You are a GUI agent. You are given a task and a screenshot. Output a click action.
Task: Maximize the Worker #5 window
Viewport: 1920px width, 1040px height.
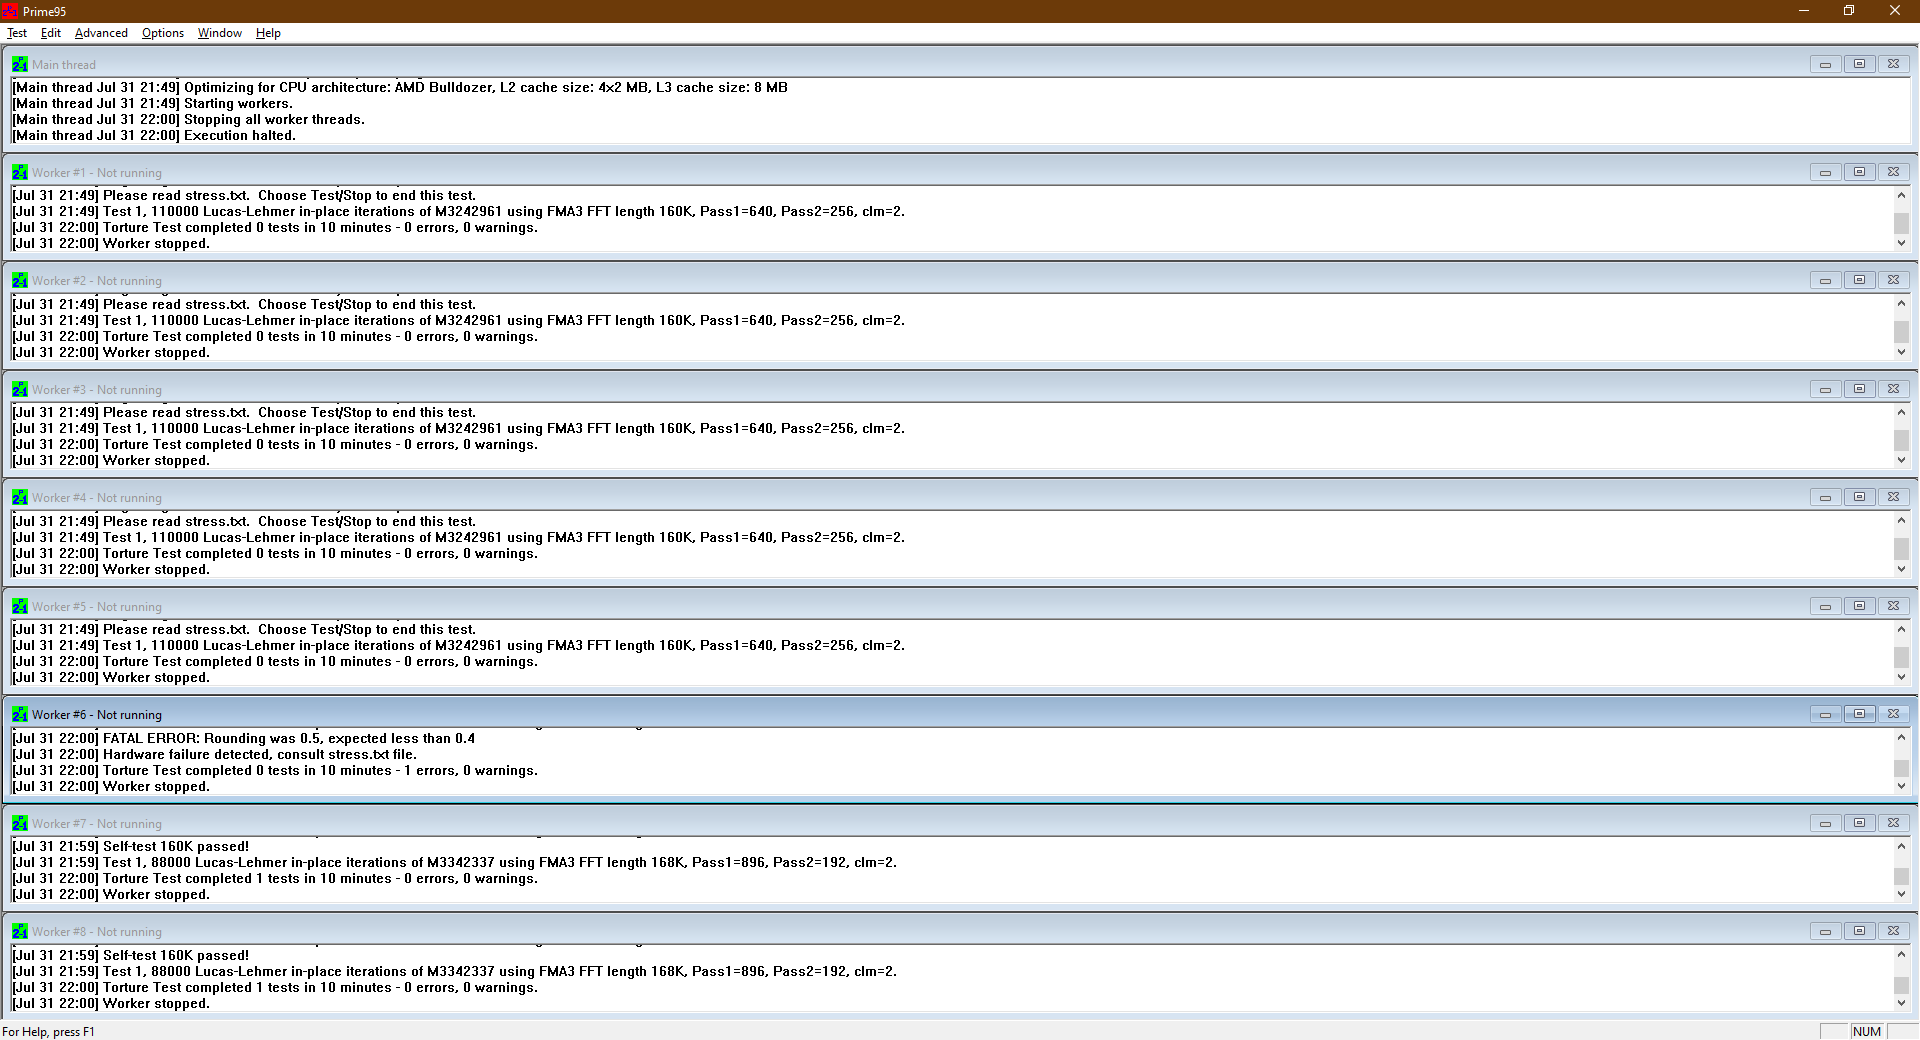tap(1859, 606)
